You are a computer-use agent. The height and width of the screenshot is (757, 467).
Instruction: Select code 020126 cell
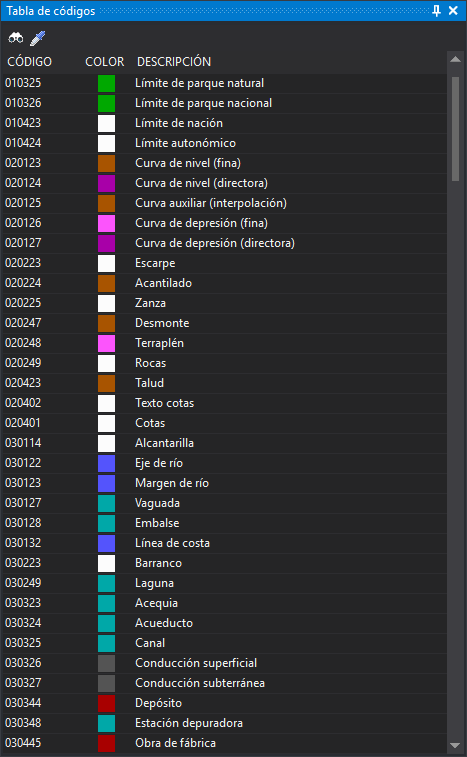(x=23, y=223)
